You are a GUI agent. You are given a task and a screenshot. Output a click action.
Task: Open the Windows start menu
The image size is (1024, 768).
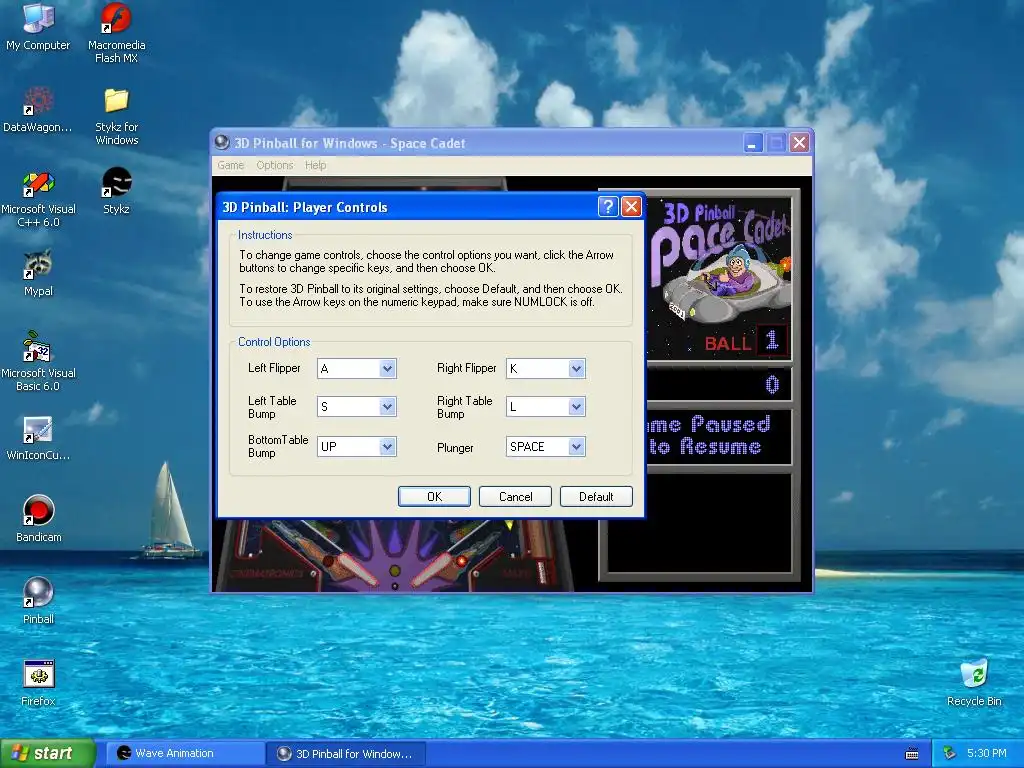pos(48,753)
